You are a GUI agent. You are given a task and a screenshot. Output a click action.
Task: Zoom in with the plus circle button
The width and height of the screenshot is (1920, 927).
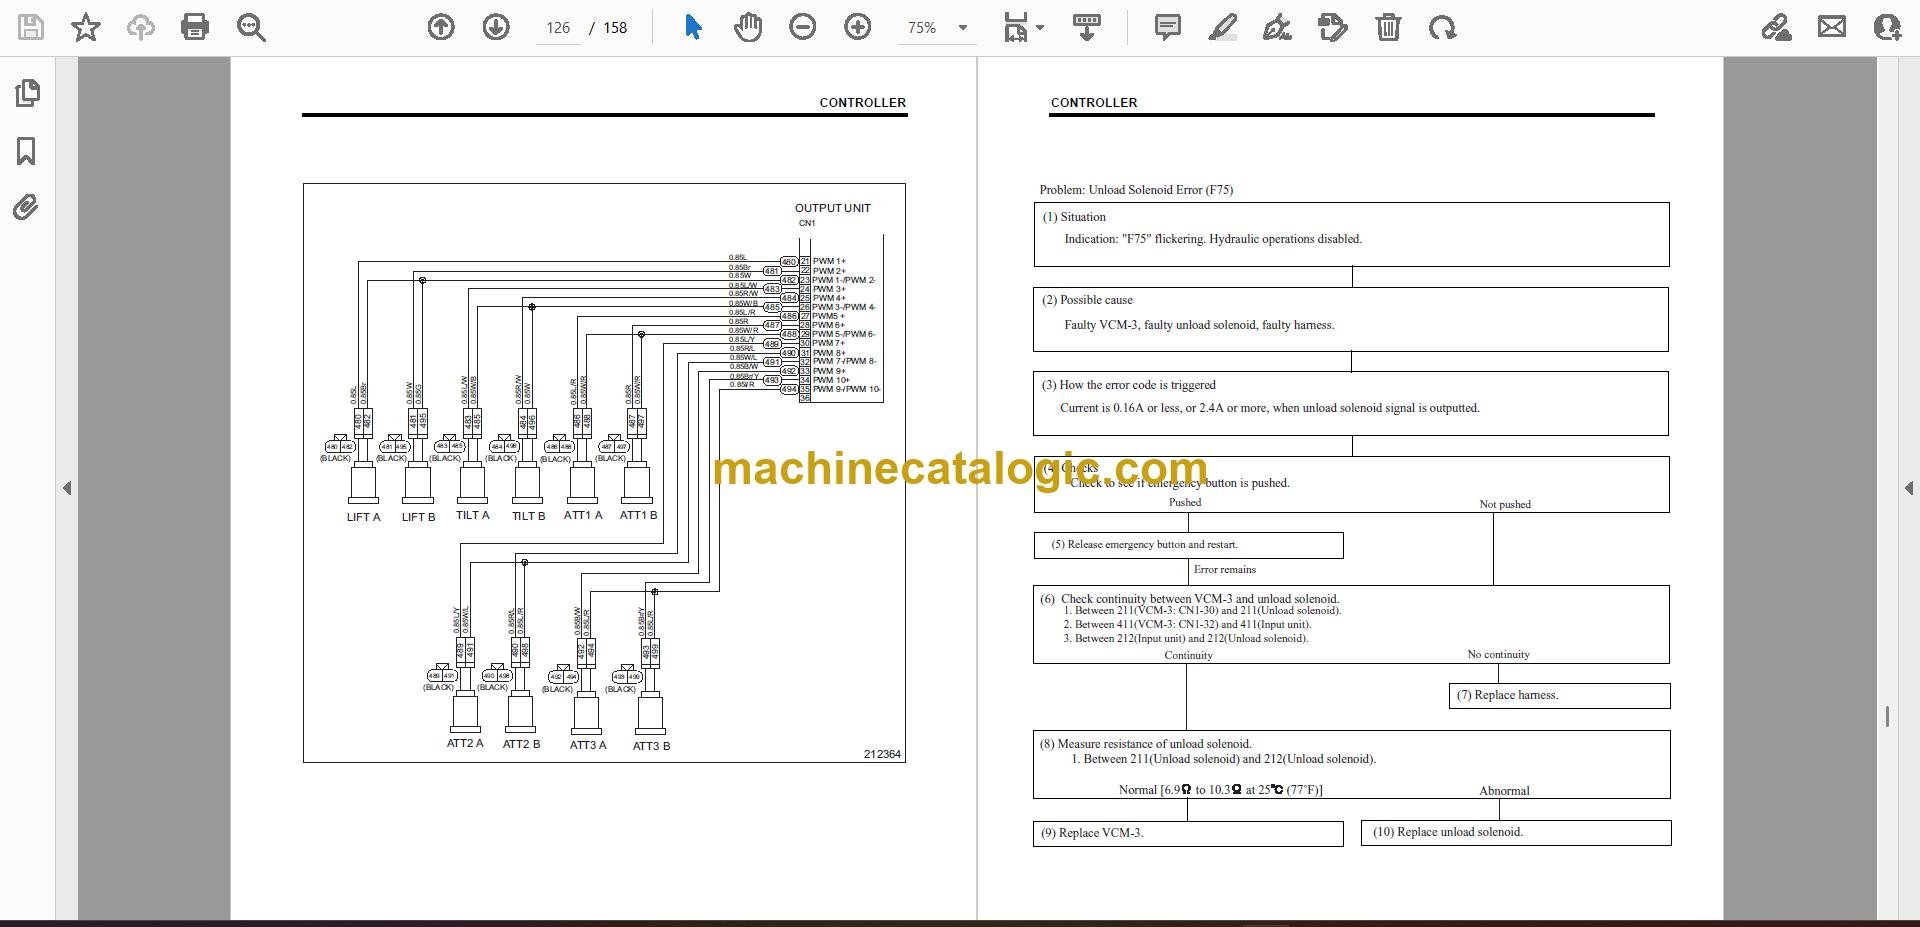pos(857,27)
